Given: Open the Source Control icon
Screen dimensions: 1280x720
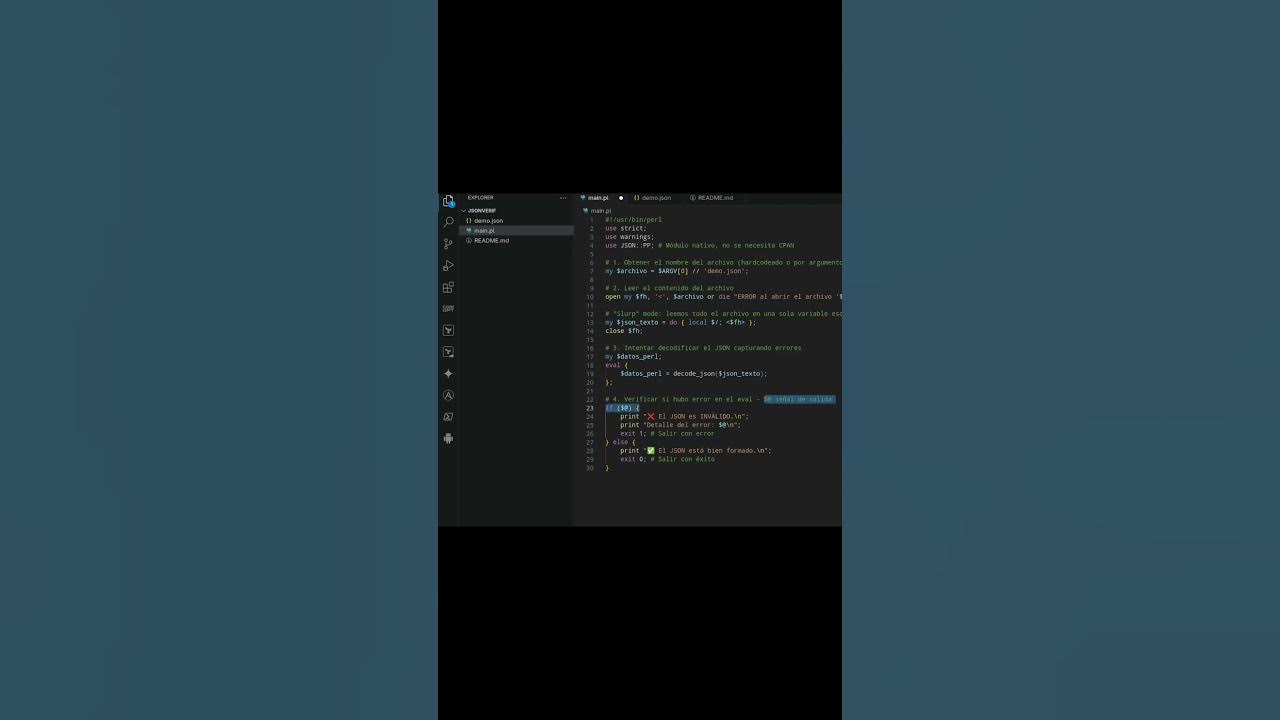Looking at the screenshot, I should 448,243.
